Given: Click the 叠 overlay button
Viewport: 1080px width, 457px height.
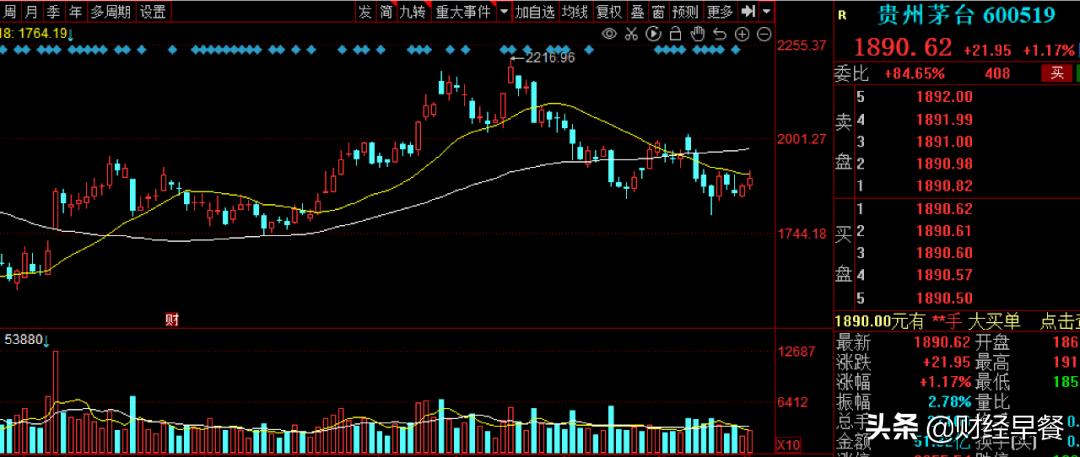Looking at the screenshot, I should [x=638, y=12].
